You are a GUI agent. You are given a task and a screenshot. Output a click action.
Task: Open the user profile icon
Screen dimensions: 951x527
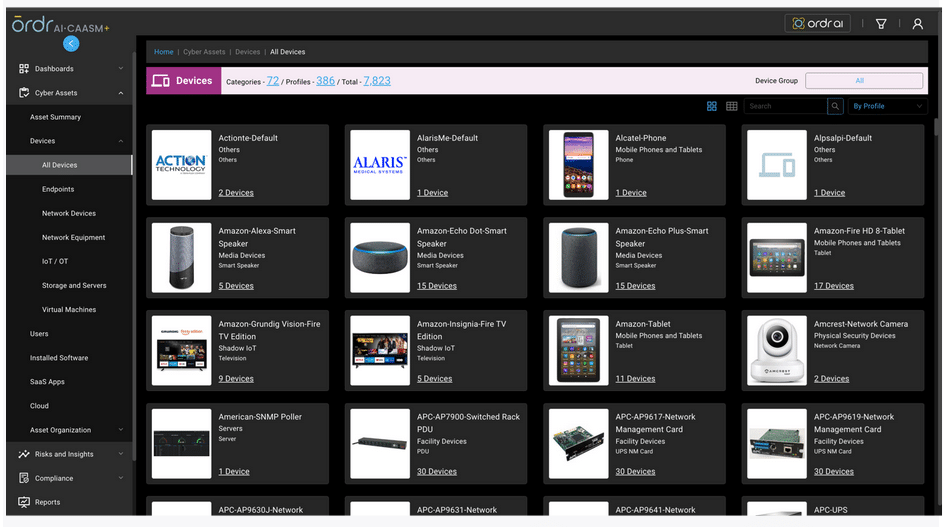pos(917,24)
